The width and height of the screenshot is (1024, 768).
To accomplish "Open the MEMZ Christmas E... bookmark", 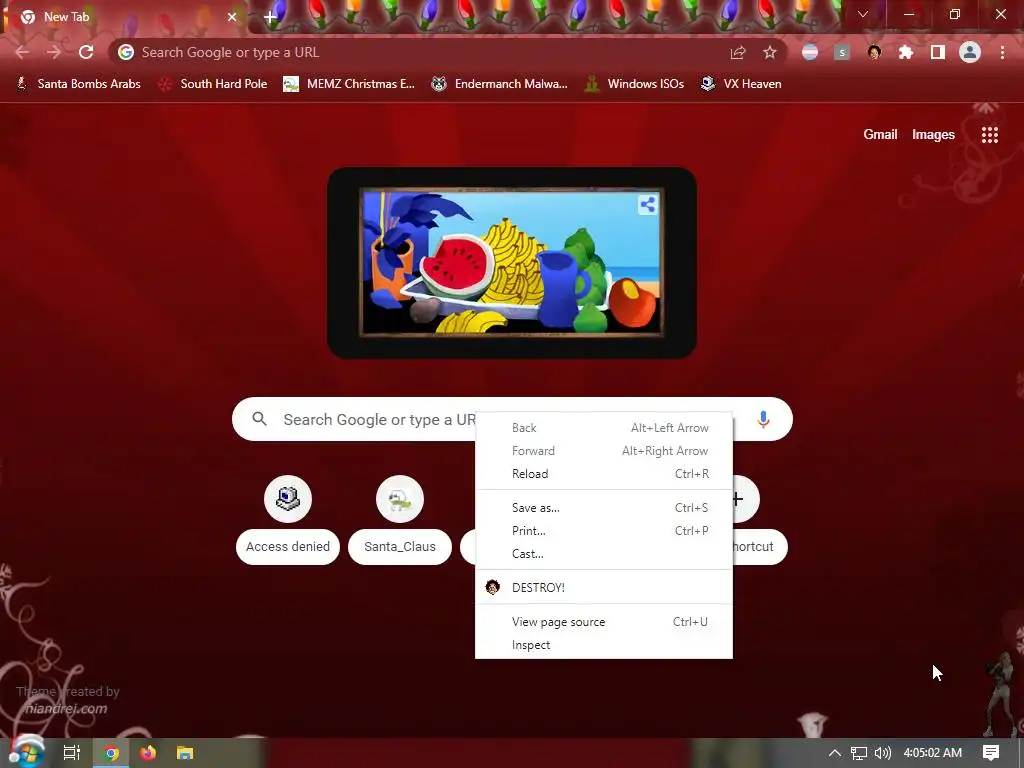I will (349, 84).
